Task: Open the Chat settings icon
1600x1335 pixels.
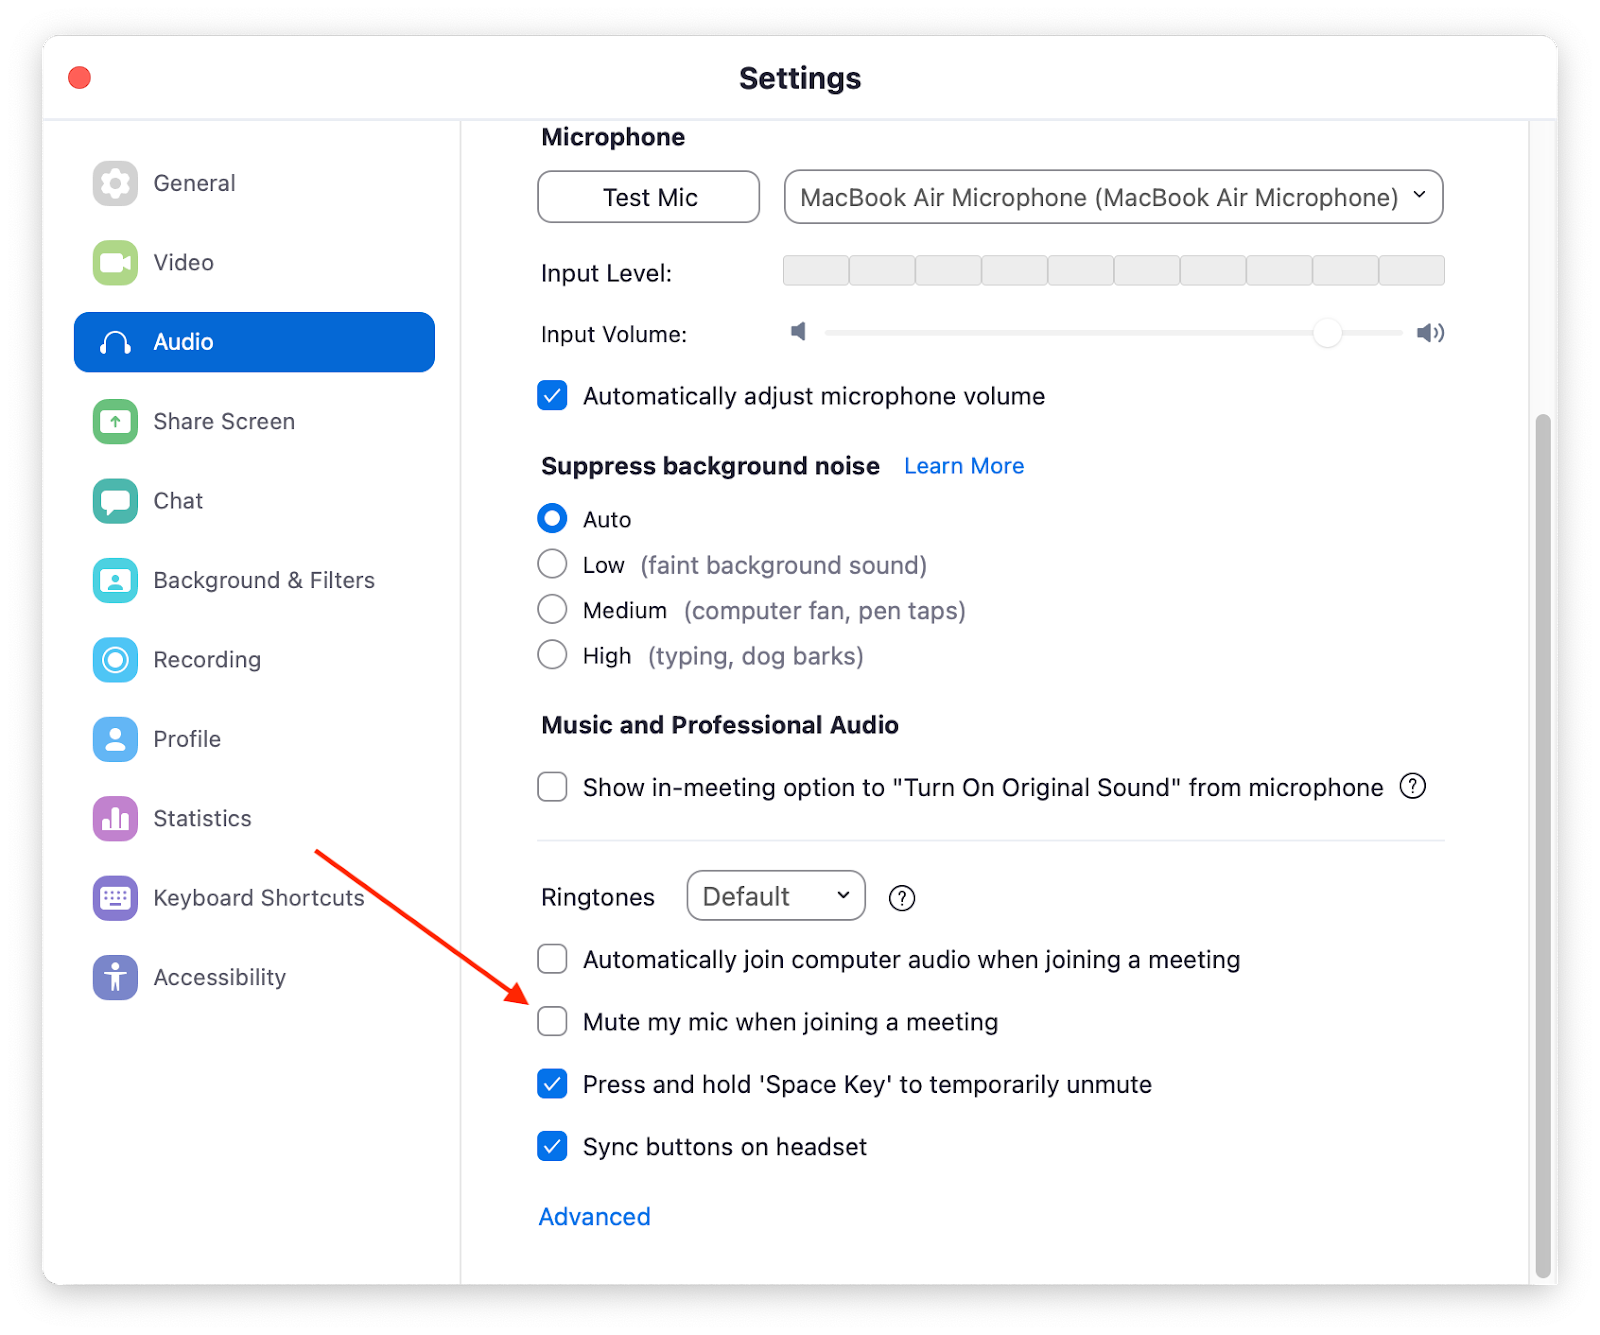Action: [115, 500]
